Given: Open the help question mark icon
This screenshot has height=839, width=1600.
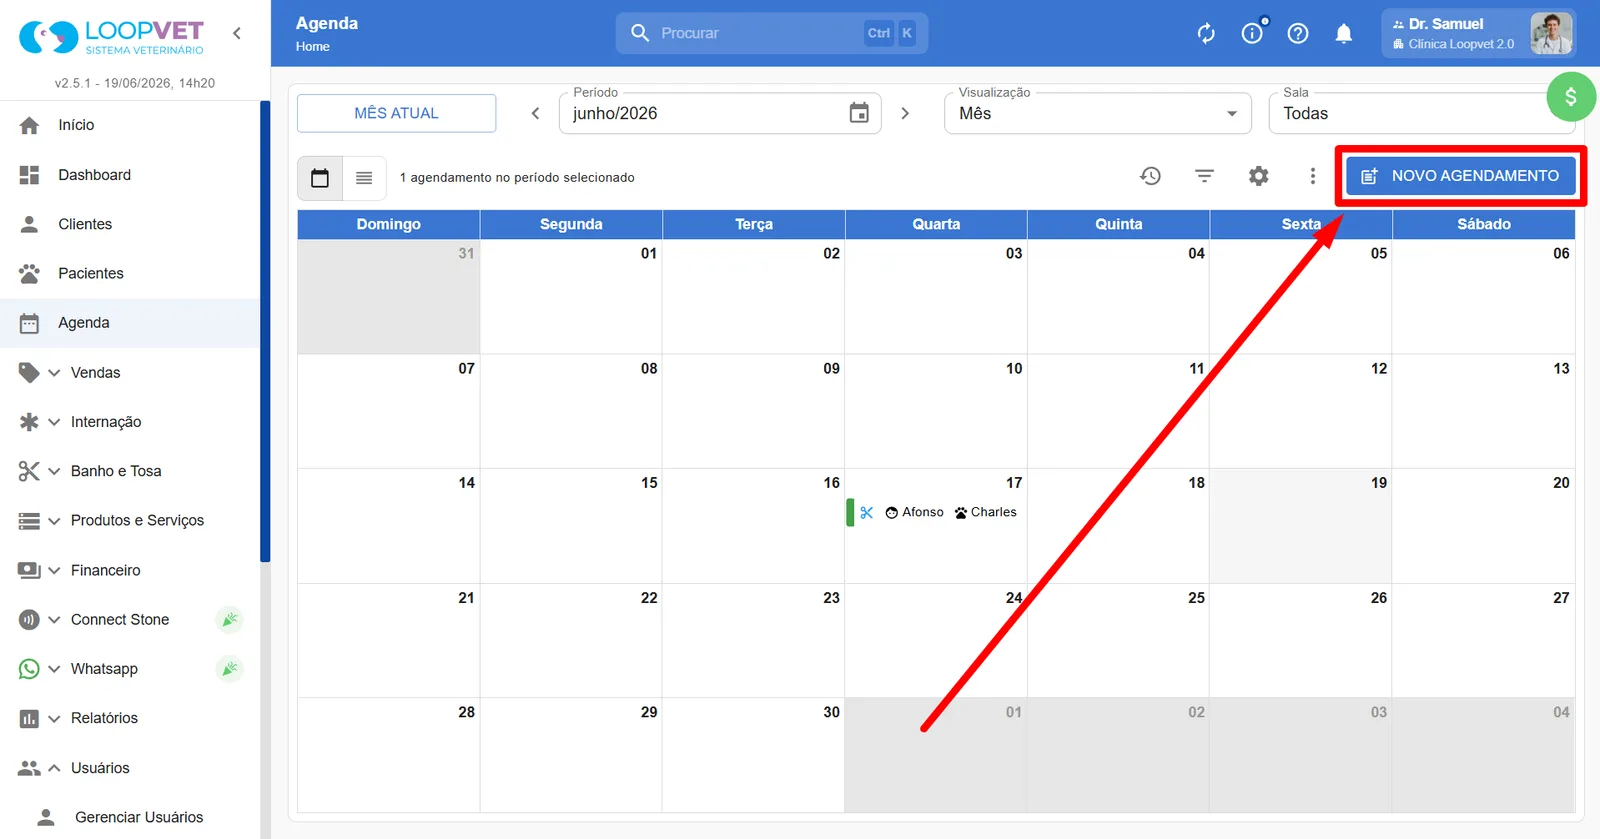Looking at the screenshot, I should 1298,34.
